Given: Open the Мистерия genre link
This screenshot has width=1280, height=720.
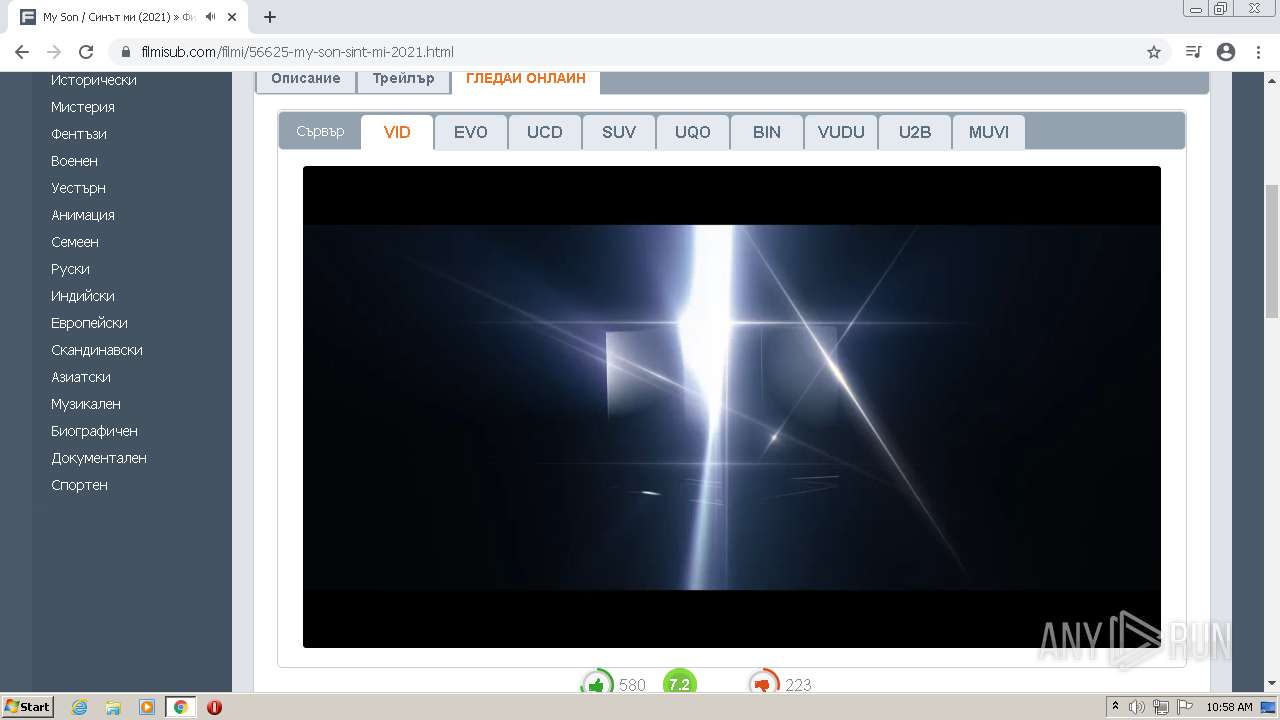Looking at the screenshot, I should click(x=83, y=107).
